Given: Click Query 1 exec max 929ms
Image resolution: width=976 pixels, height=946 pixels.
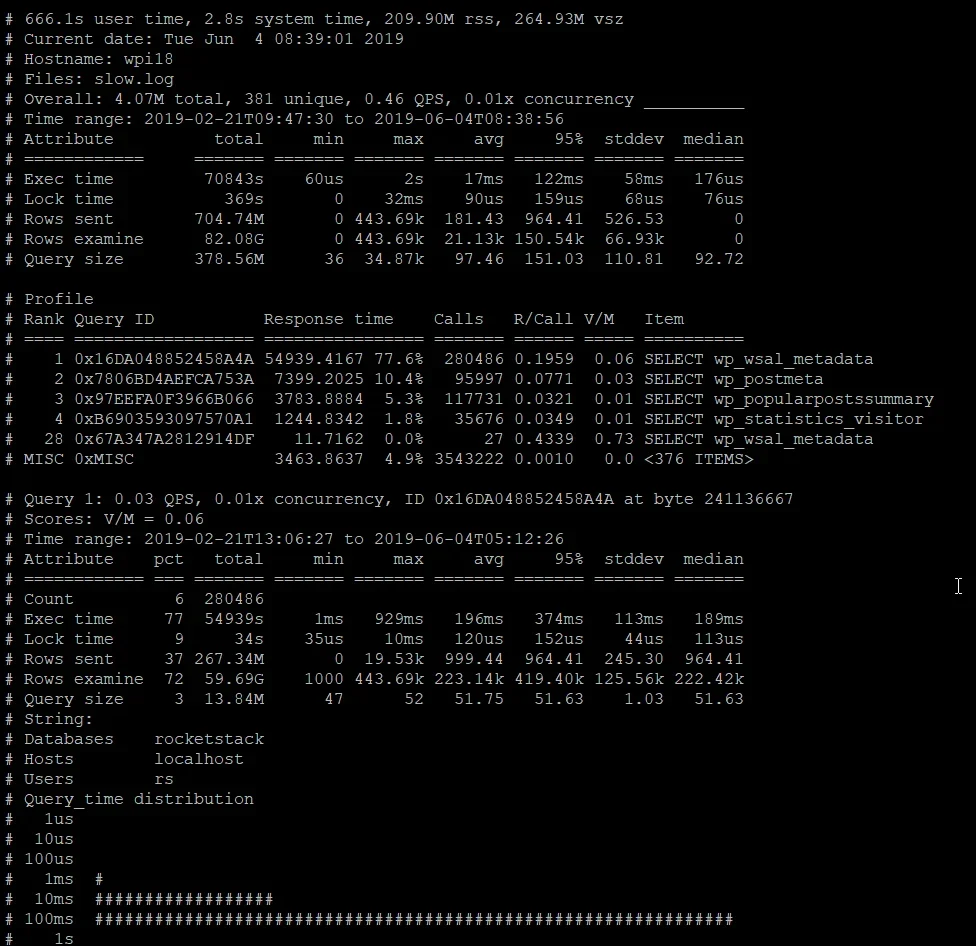Looking at the screenshot, I should (x=399, y=619).
